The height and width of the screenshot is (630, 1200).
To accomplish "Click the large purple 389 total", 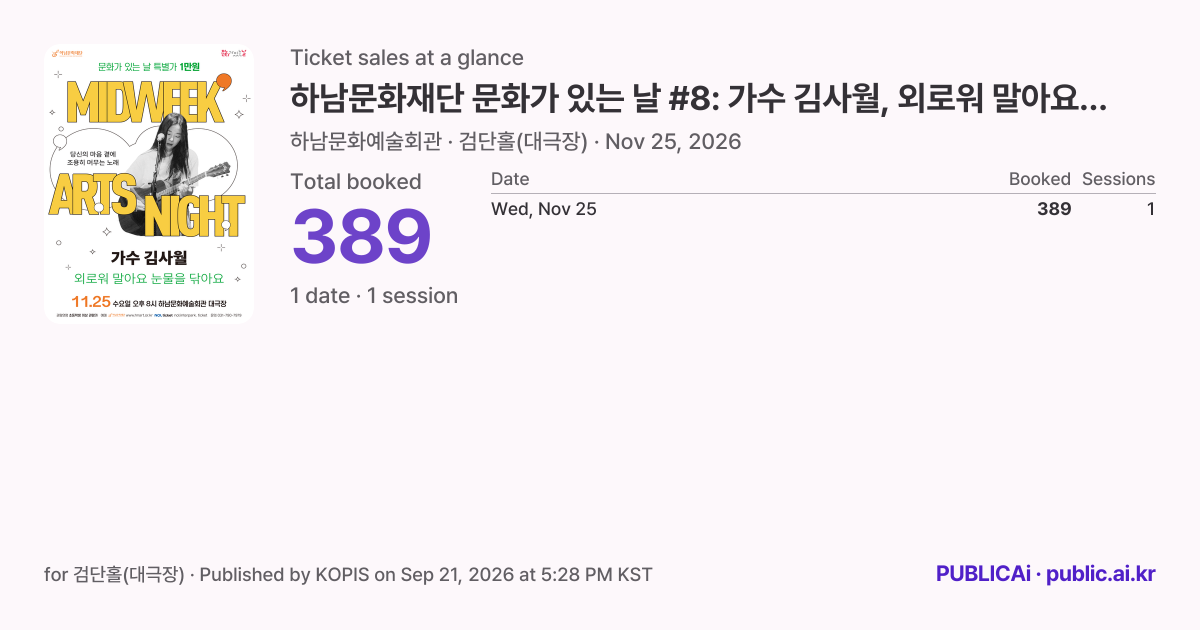I will click(x=361, y=237).
